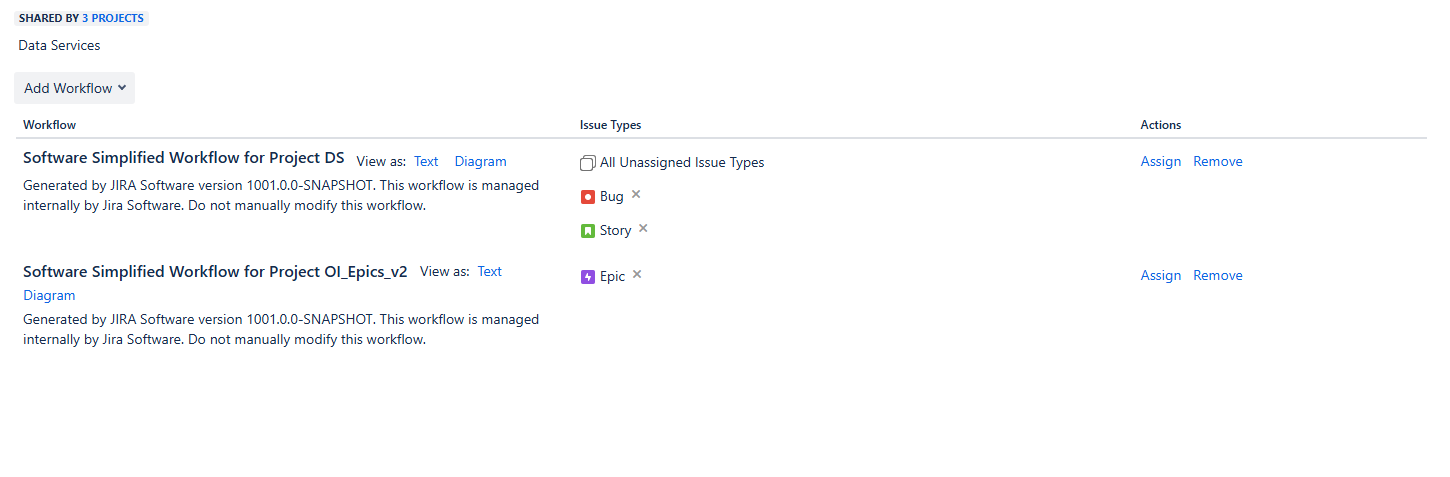This screenshot has height=477, width=1450.
Task: Open the 3 PROJECTS shared link
Action: pyautogui.click(x=113, y=18)
